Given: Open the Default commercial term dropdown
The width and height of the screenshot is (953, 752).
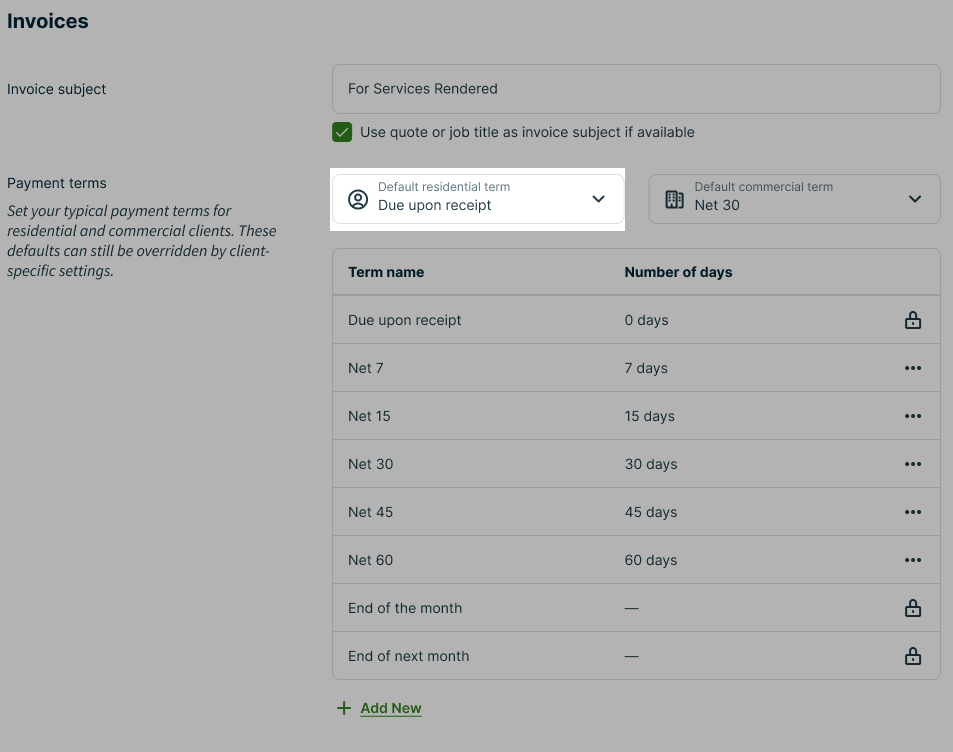Looking at the screenshot, I should pyautogui.click(x=794, y=199).
